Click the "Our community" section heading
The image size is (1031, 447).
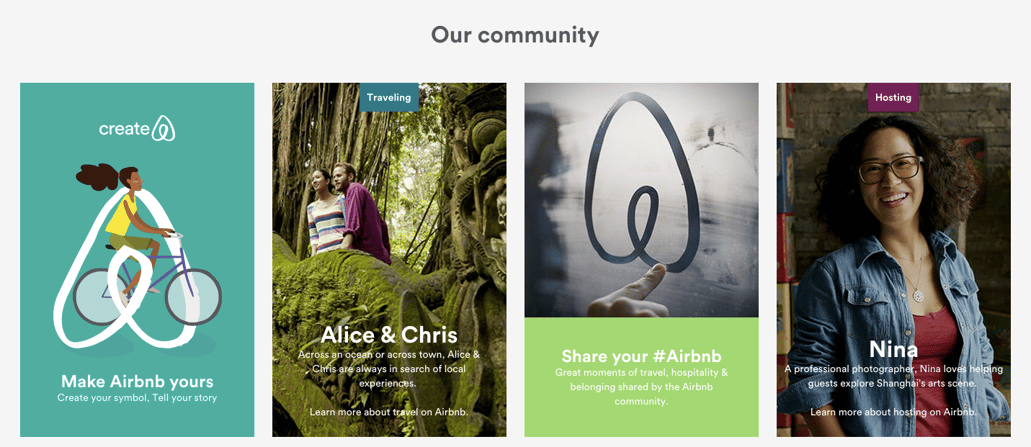pyautogui.click(x=515, y=34)
